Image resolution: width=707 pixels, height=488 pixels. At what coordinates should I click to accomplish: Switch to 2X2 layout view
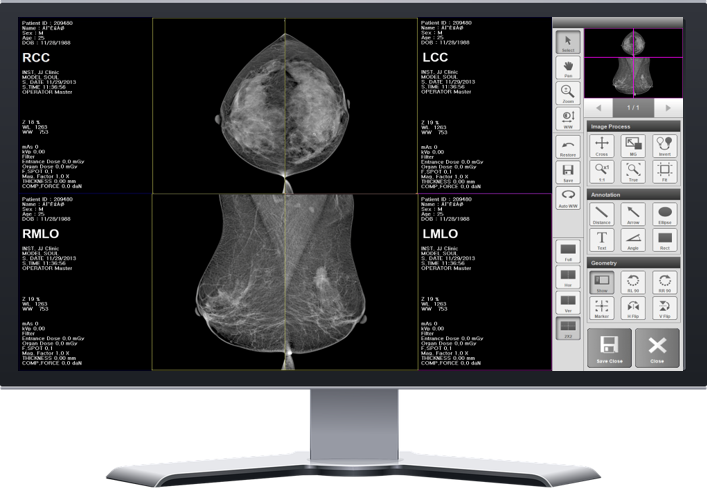coord(567,331)
